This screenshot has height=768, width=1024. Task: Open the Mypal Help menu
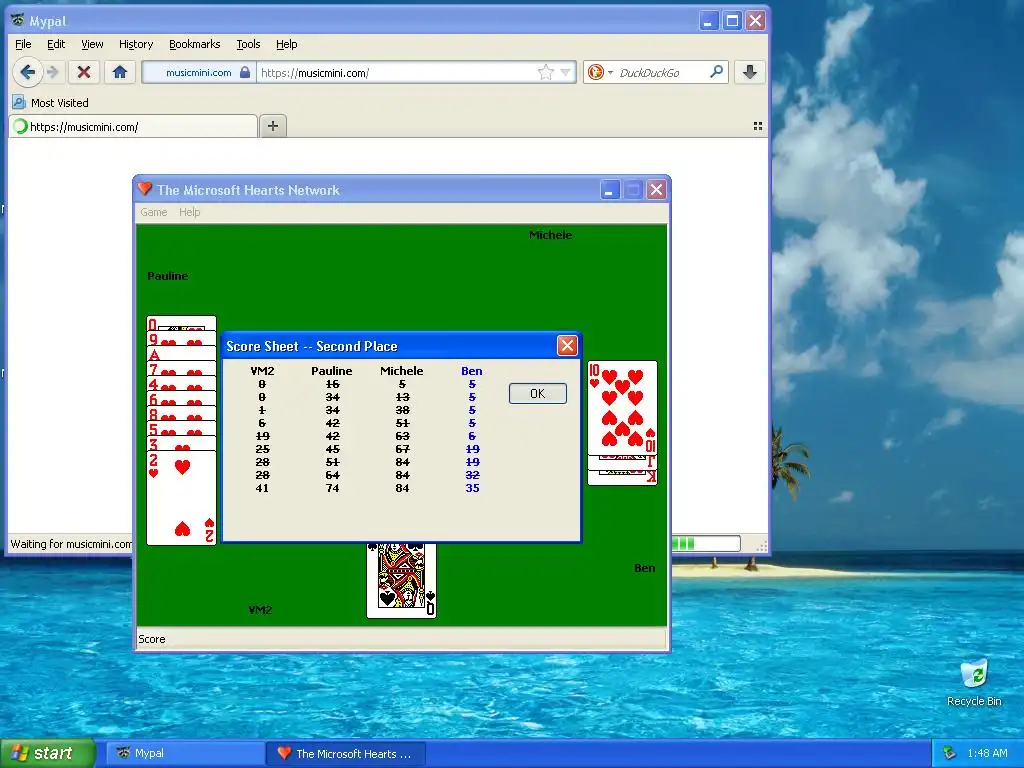click(287, 44)
